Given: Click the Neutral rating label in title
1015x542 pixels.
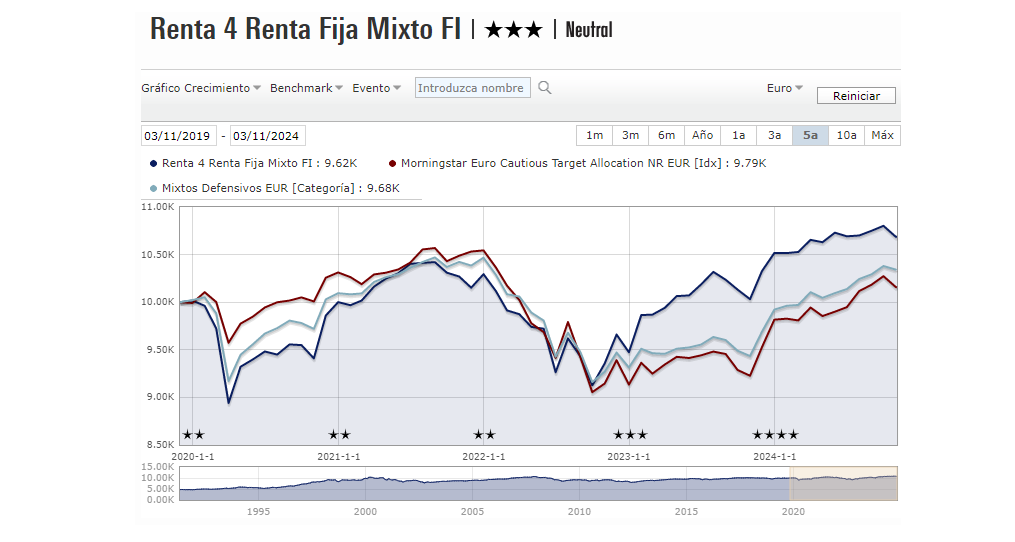Looking at the screenshot, I should pyautogui.click(x=588, y=30).
